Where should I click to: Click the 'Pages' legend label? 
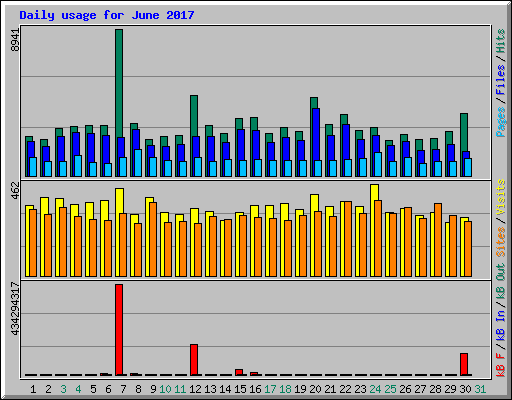(x=501, y=122)
